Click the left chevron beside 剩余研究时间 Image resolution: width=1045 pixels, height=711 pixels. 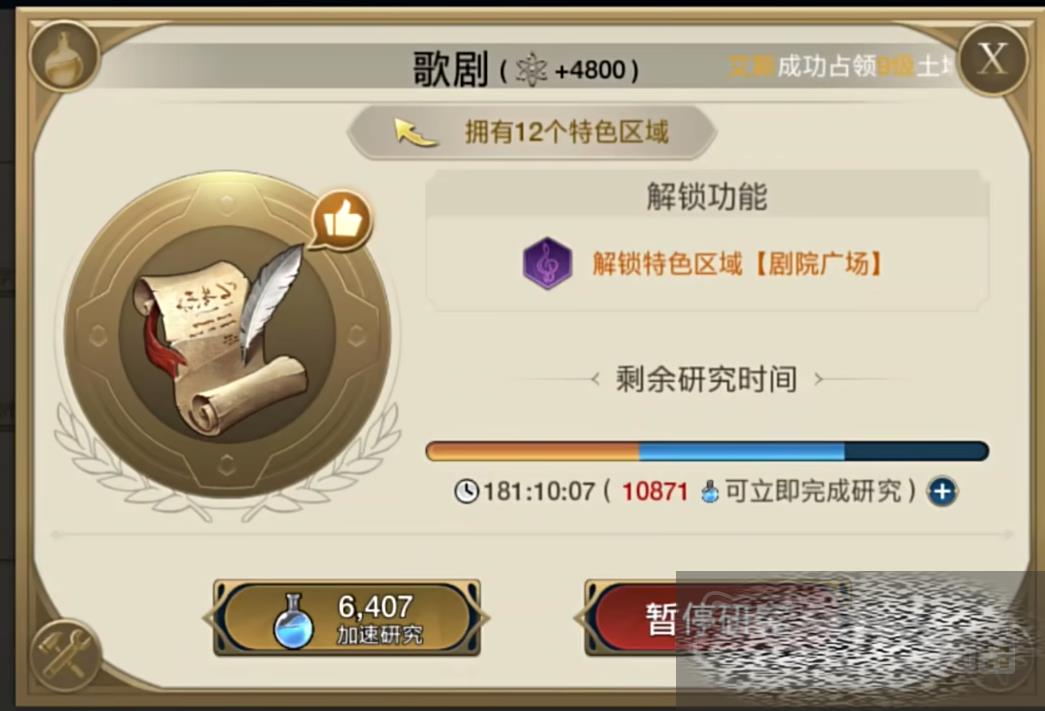594,379
